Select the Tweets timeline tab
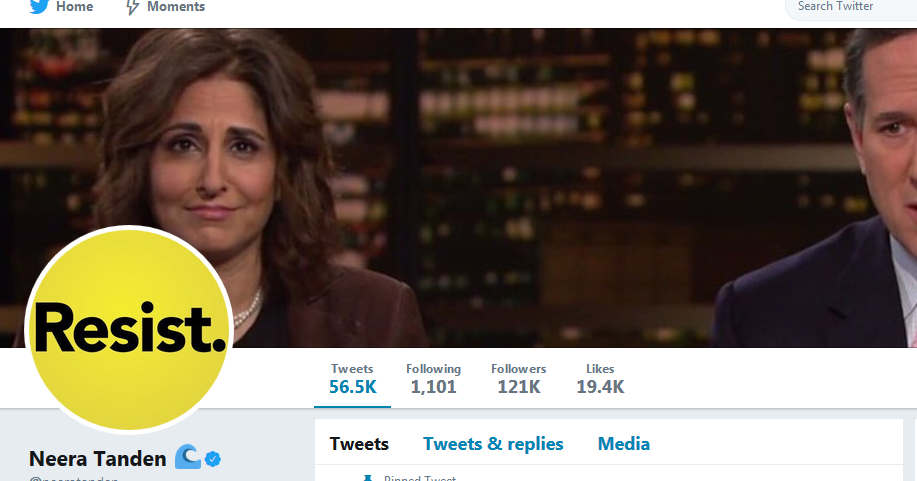Image resolution: width=917 pixels, height=481 pixels. pos(359,444)
